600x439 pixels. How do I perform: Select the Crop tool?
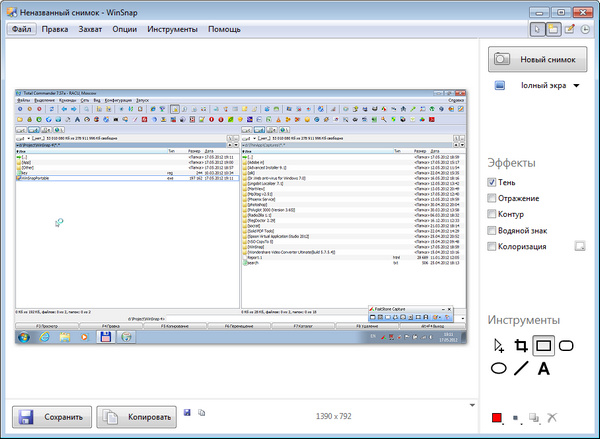click(x=519, y=346)
